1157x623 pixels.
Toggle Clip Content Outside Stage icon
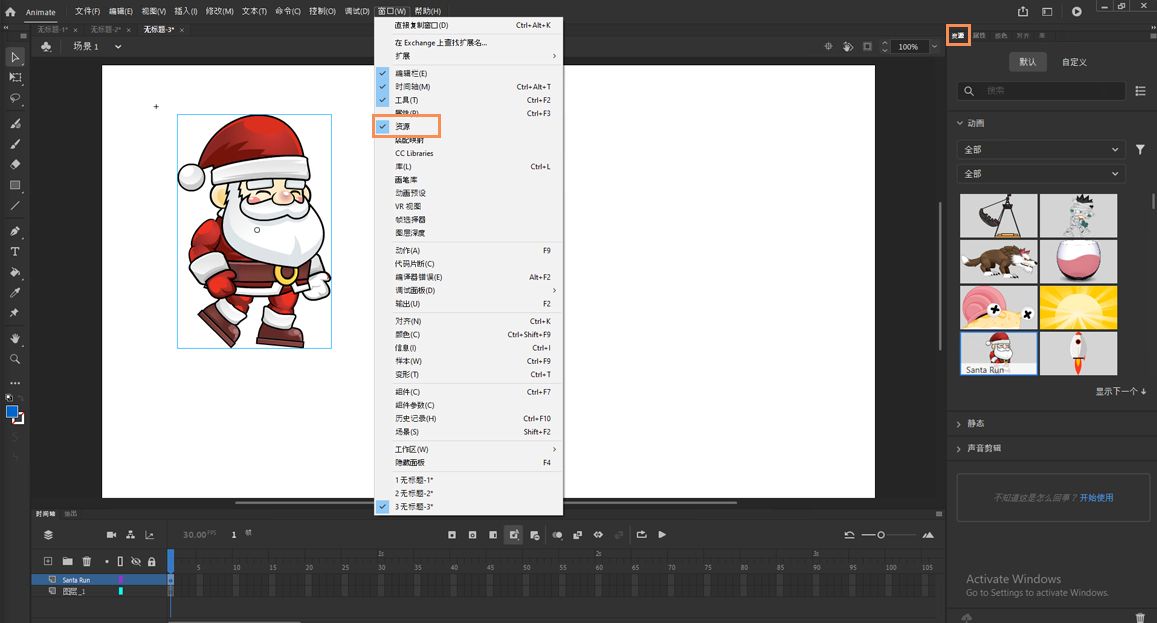click(x=867, y=47)
